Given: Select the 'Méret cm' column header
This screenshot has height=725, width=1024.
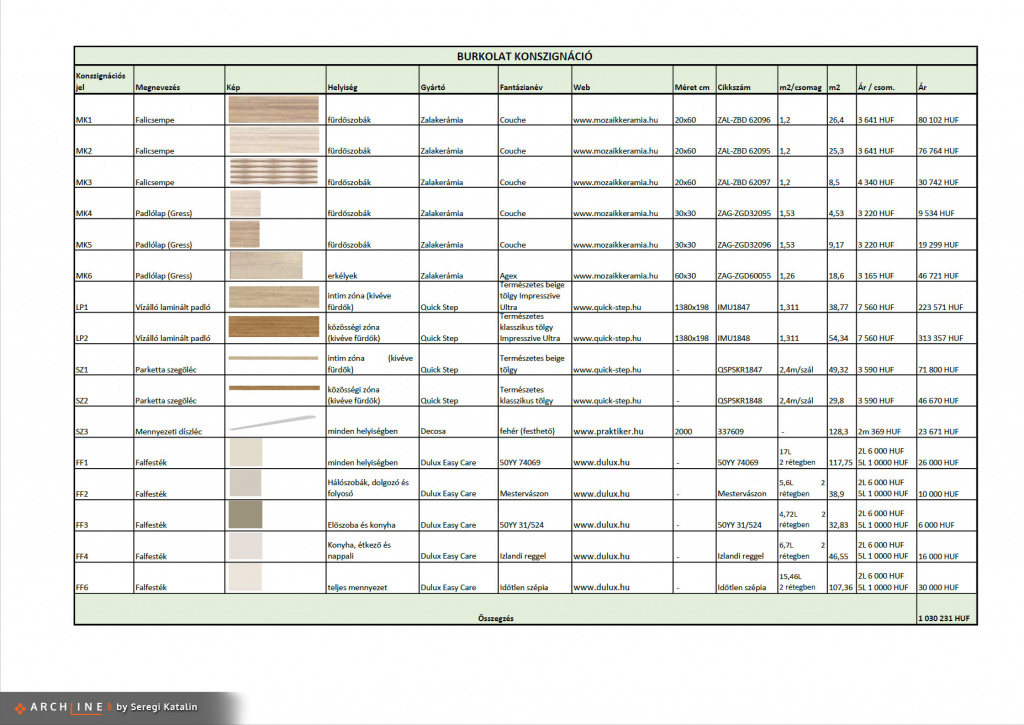Looking at the screenshot, I should tap(692, 87).
